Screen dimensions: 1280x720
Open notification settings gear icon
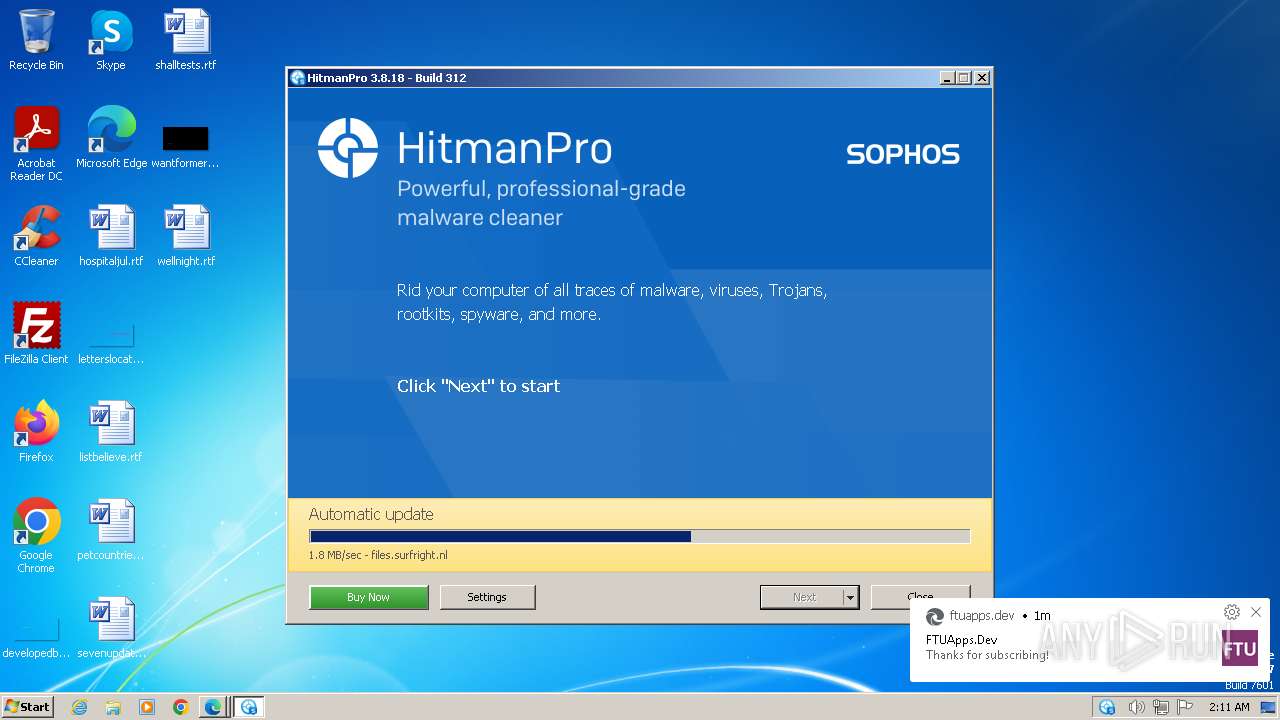1232,612
